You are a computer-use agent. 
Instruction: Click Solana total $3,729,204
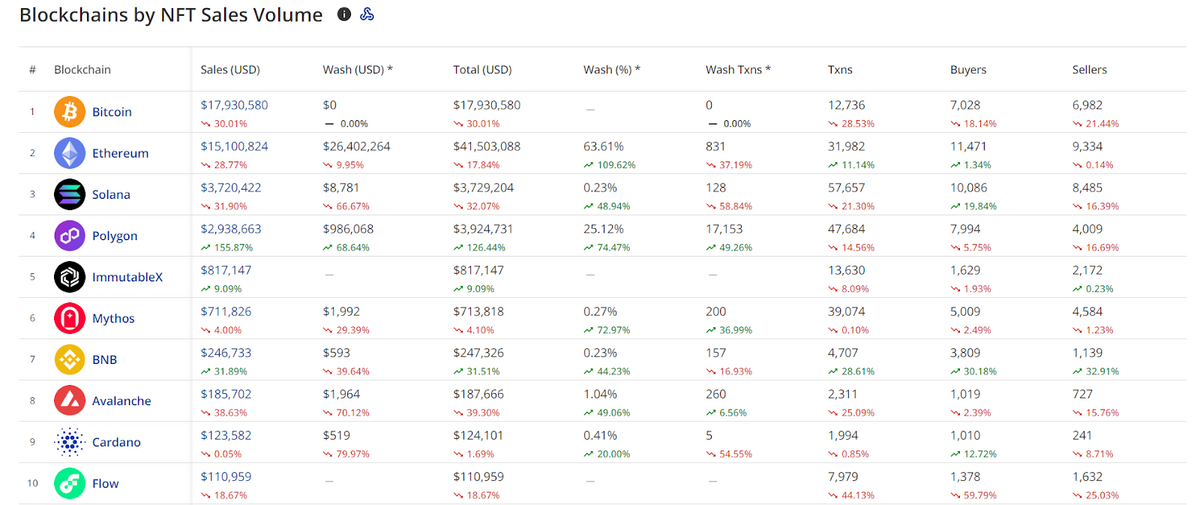pyautogui.click(x=483, y=187)
